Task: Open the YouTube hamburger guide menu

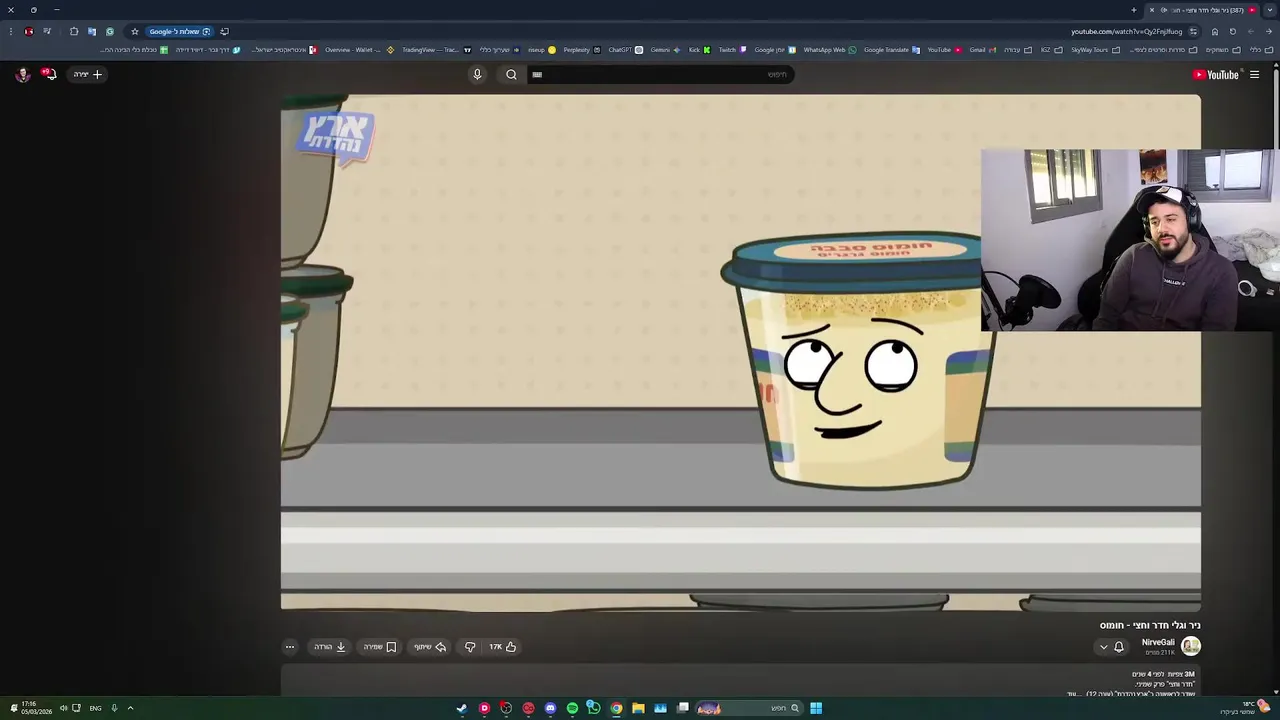Action: pos(1254,74)
